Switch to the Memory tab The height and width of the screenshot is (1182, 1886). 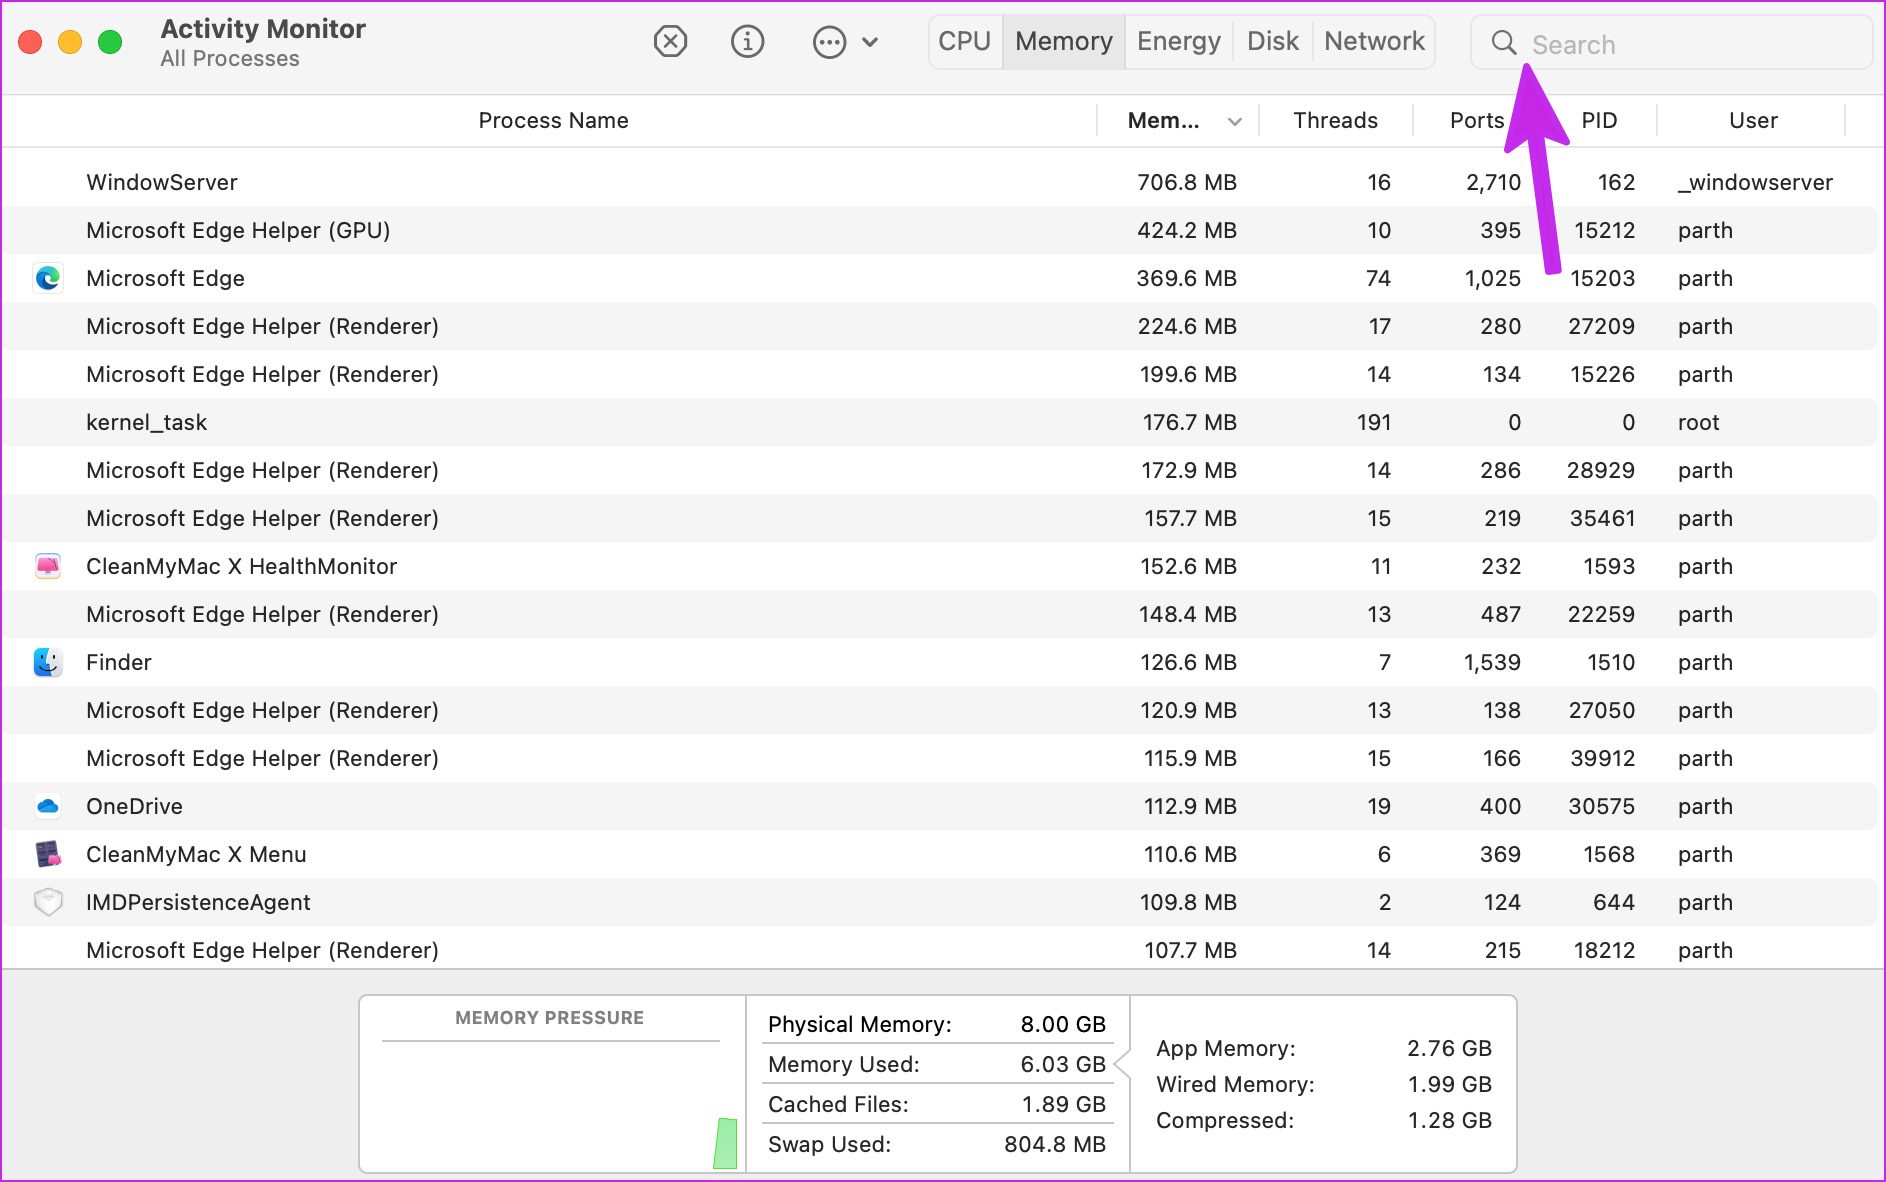(x=1064, y=42)
